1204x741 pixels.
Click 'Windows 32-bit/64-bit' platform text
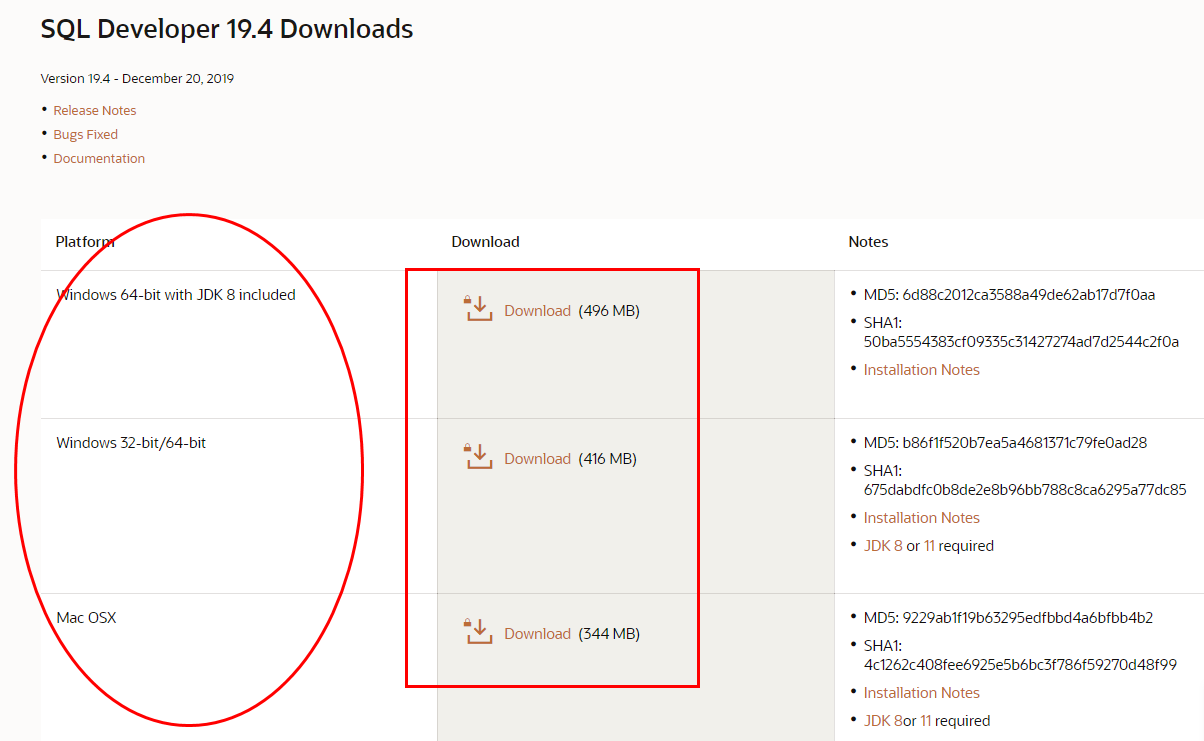131,443
